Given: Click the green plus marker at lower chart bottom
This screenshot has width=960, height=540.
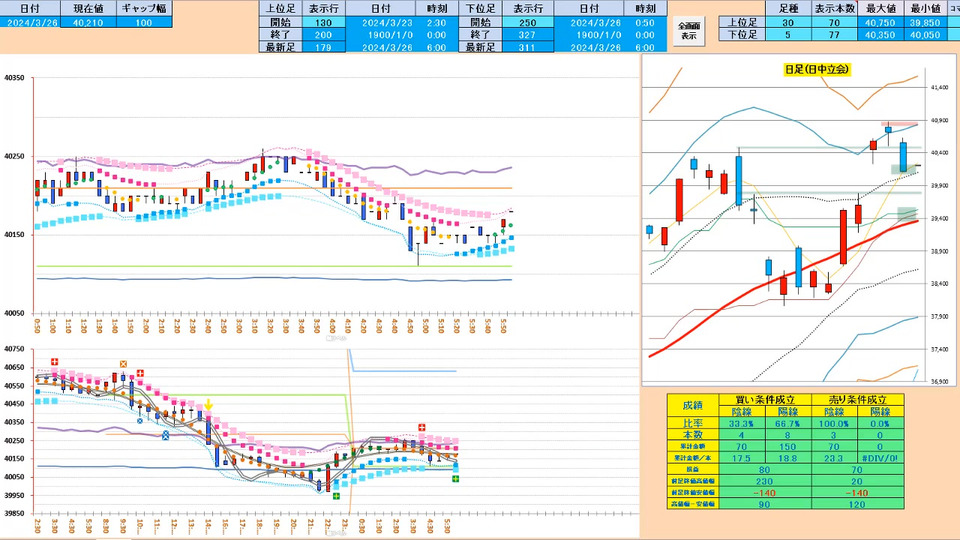Looking at the screenshot, I should 336,496.
